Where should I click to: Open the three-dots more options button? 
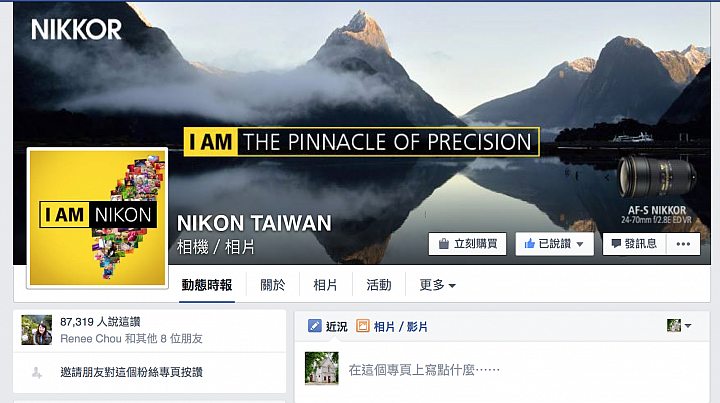click(683, 244)
